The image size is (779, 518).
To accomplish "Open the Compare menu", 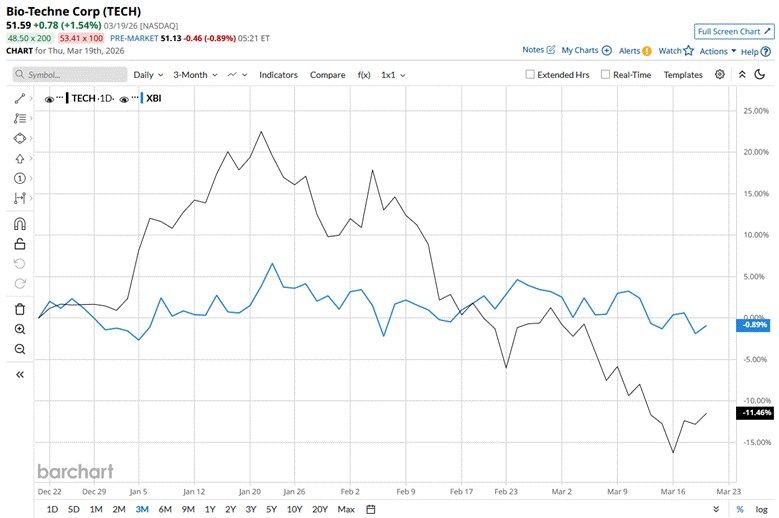I will click(x=327, y=74).
